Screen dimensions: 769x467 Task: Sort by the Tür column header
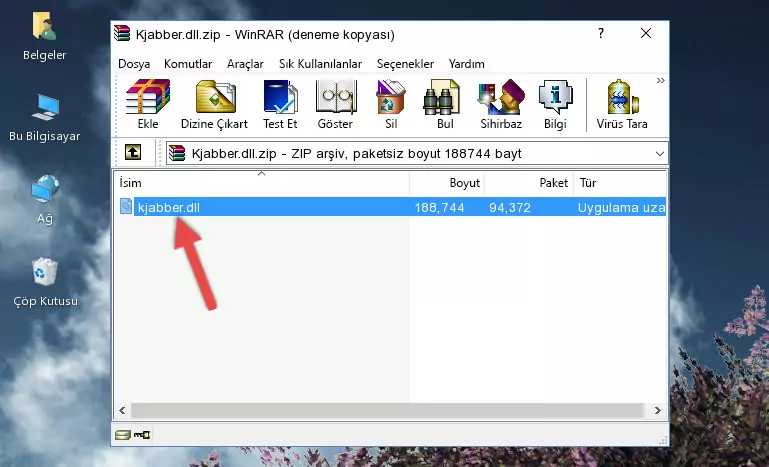coord(620,182)
